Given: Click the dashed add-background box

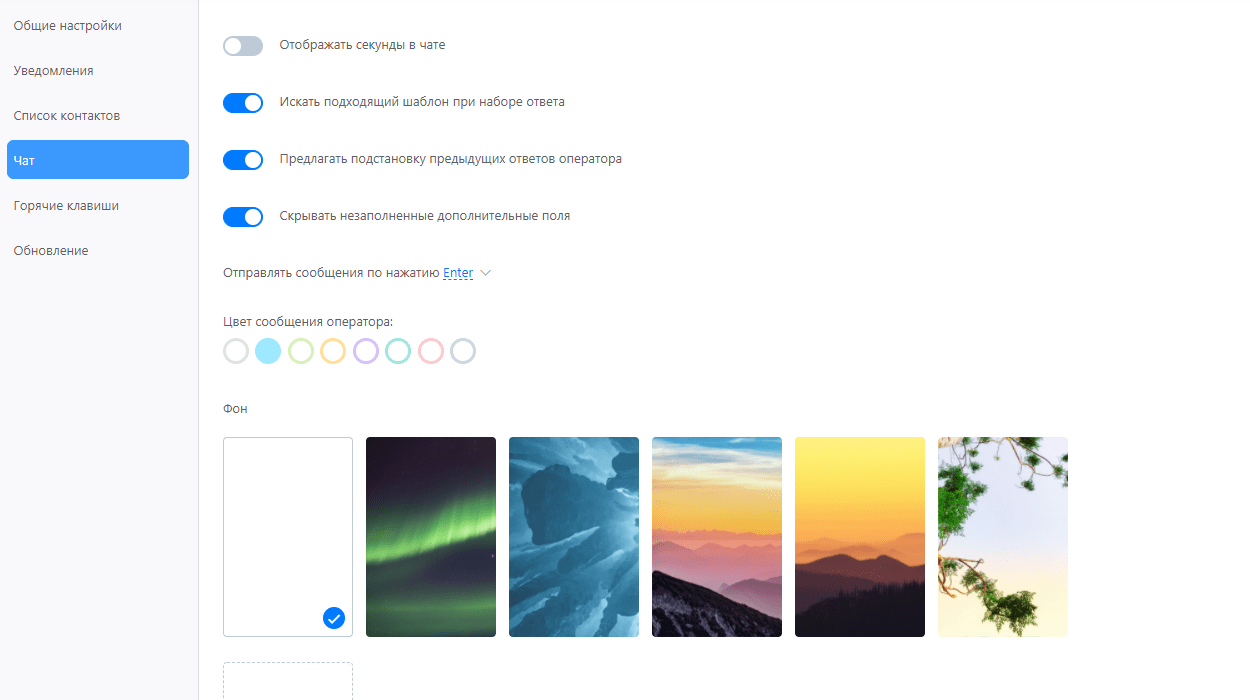Looking at the screenshot, I should [x=288, y=681].
